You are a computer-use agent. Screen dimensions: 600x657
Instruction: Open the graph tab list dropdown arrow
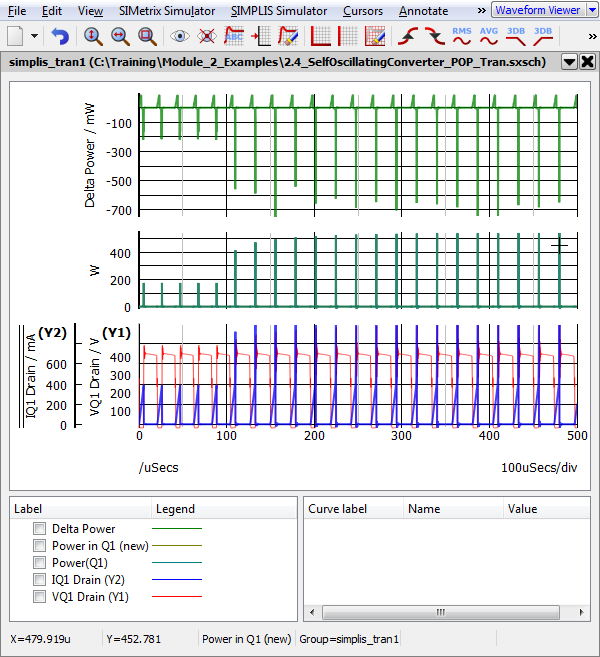569,61
